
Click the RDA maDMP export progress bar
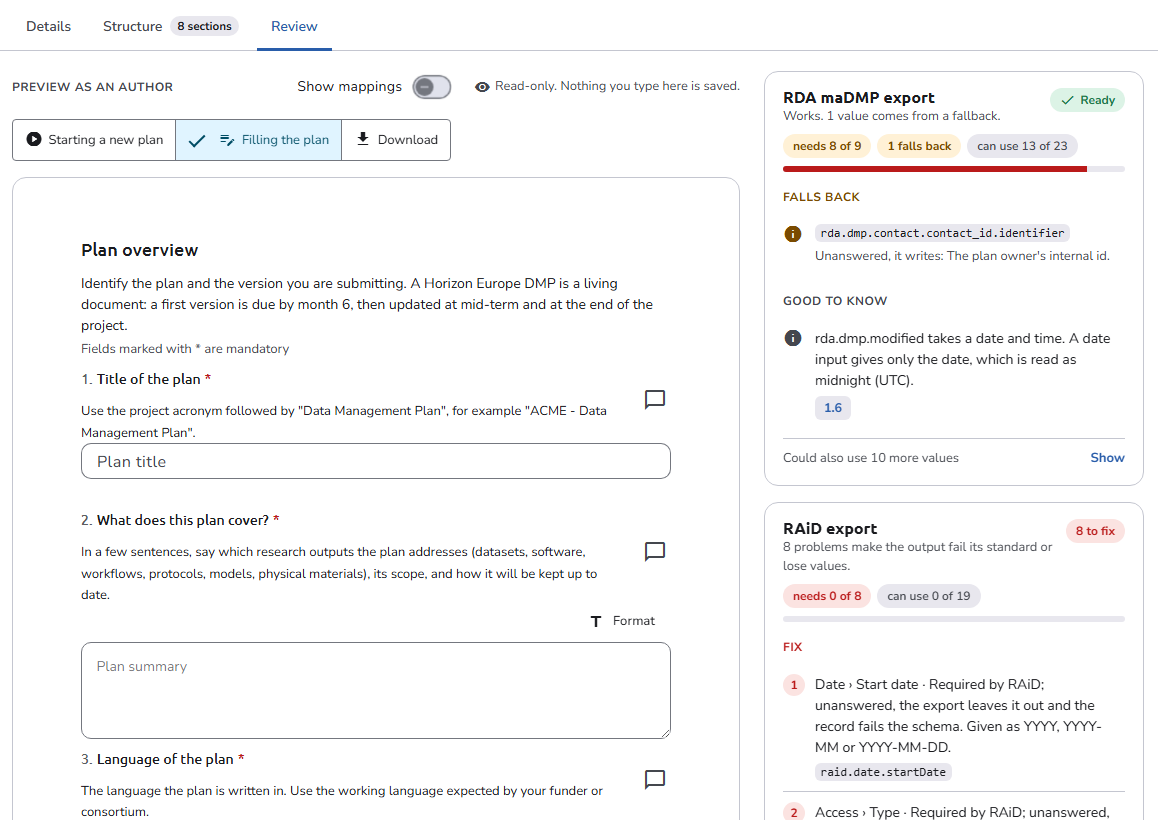coord(953,169)
